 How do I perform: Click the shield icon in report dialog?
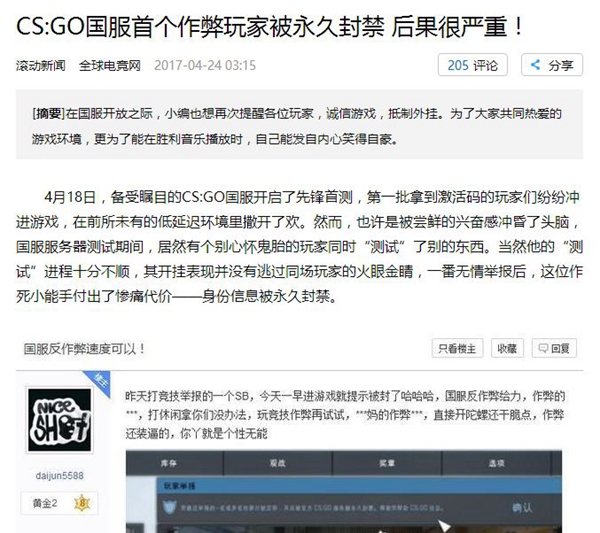click(x=169, y=508)
